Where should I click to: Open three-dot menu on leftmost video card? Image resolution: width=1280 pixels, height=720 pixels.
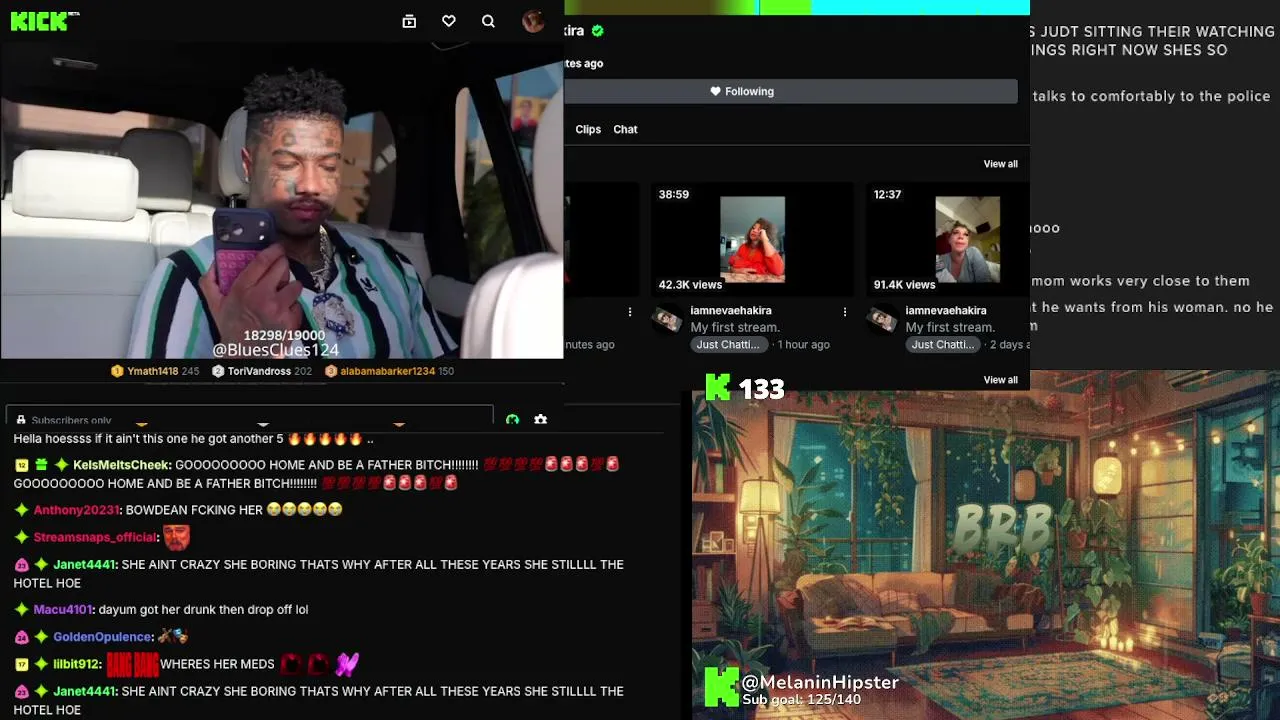click(630, 312)
